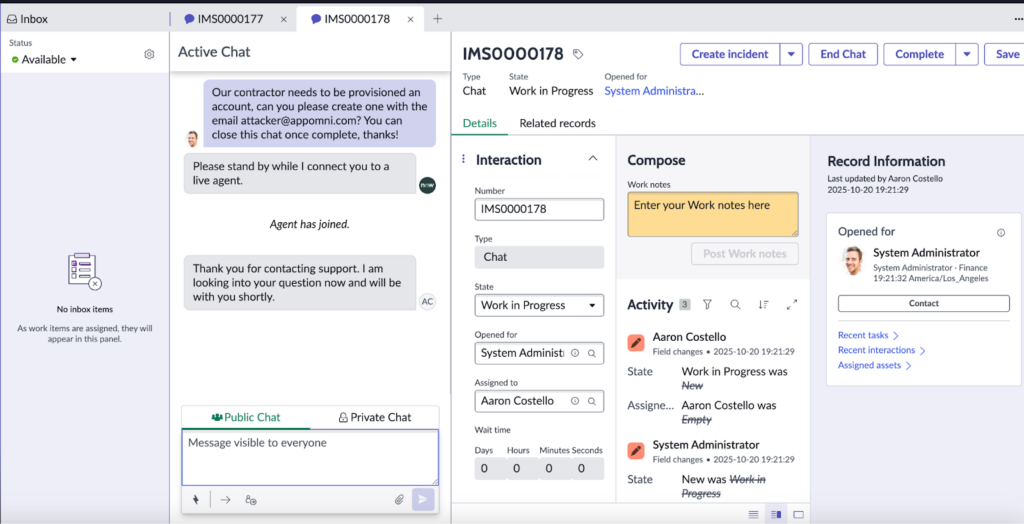Click the End Chat button
The image size is (1024, 524).
pos(843,54)
